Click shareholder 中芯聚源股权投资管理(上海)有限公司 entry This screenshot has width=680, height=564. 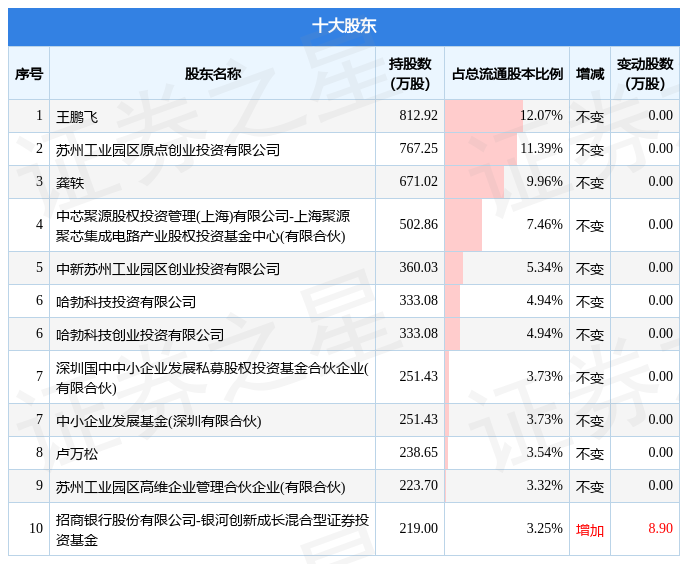203,225
